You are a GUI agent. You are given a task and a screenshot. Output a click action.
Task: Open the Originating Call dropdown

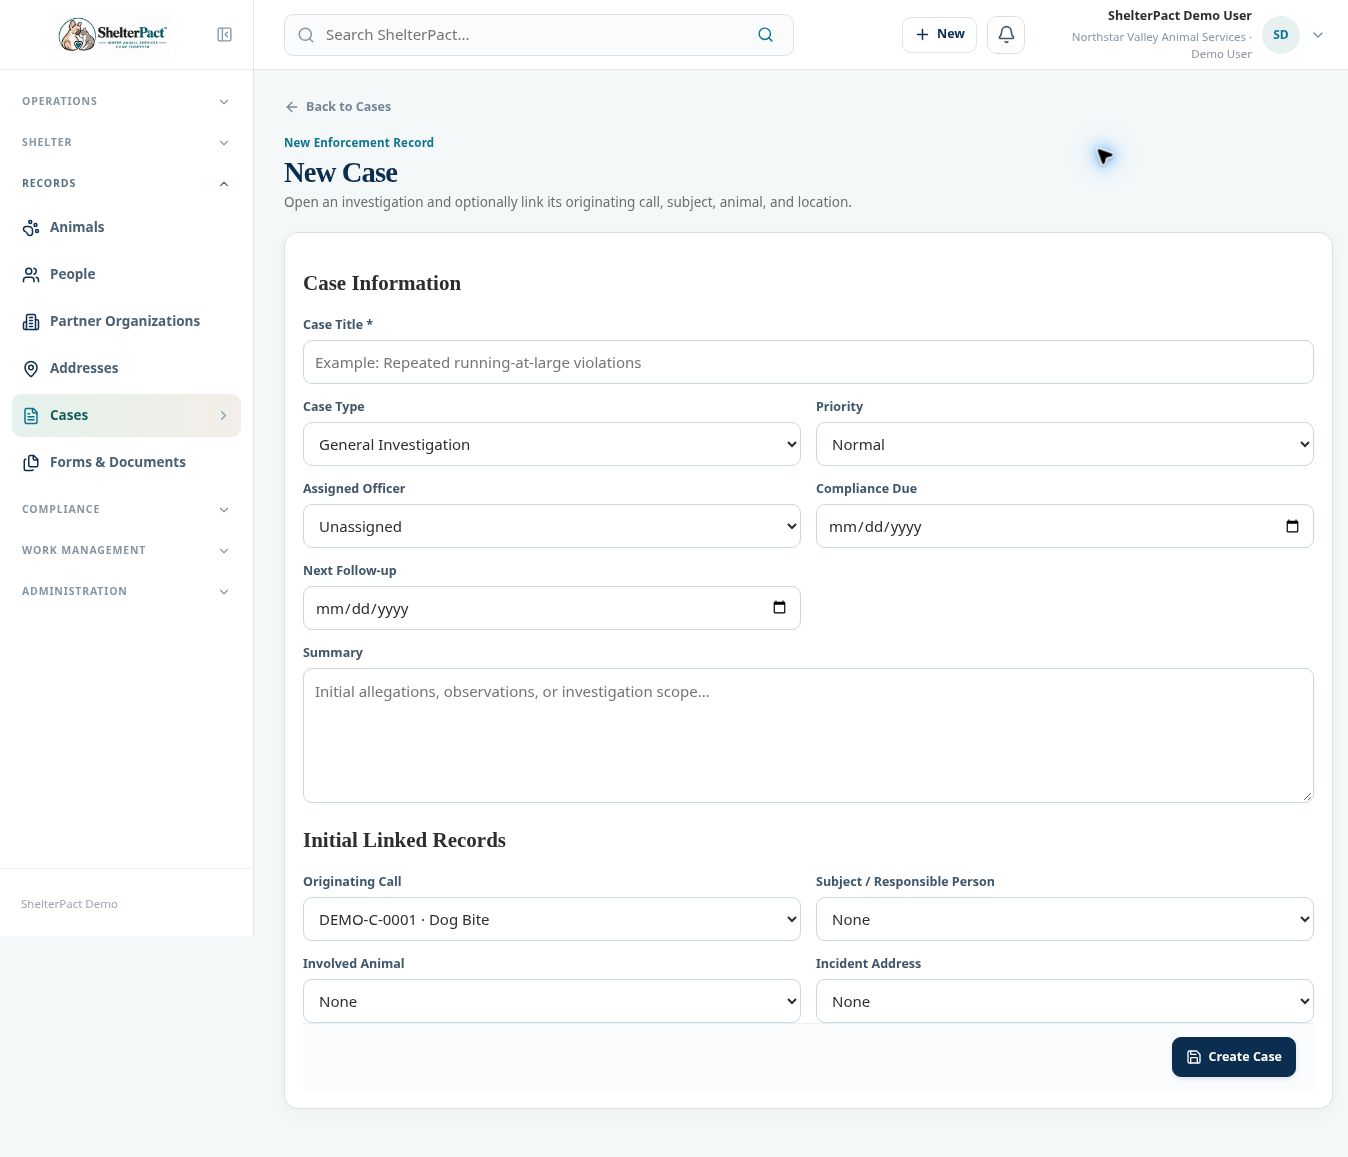tap(552, 919)
